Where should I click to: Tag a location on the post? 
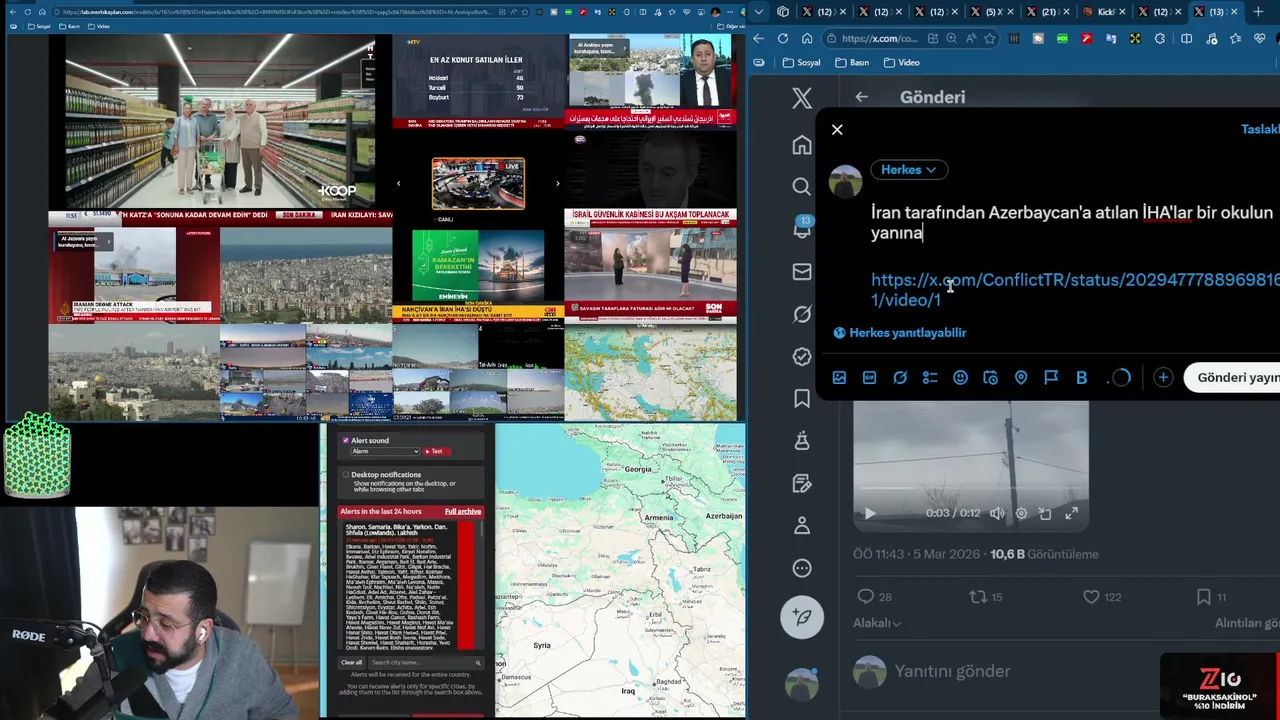click(1021, 378)
